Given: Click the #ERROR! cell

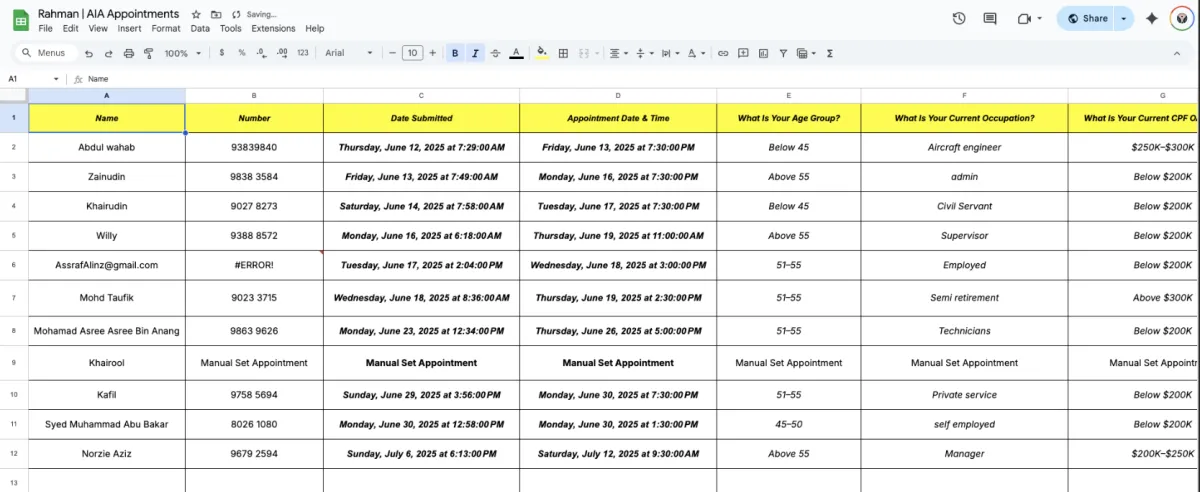Looking at the screenshot, I should point(254,265).
